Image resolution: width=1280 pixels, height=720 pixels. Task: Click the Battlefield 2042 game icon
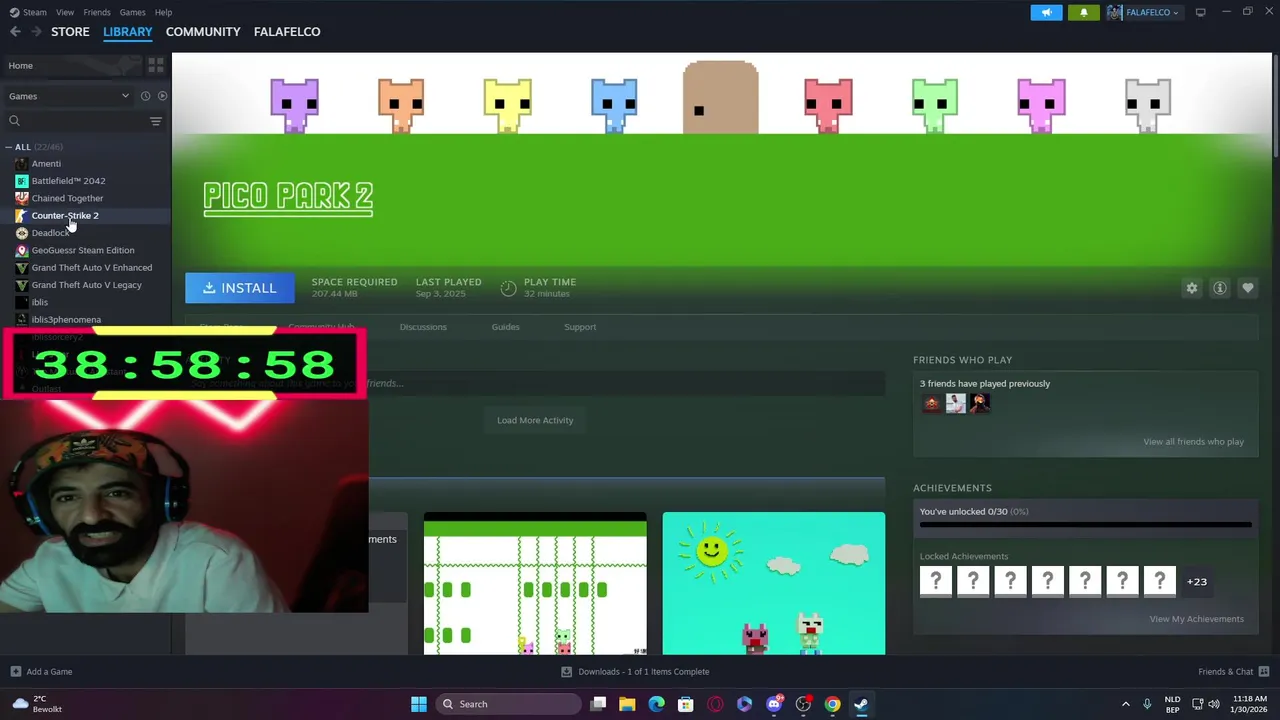pos(22,181)
